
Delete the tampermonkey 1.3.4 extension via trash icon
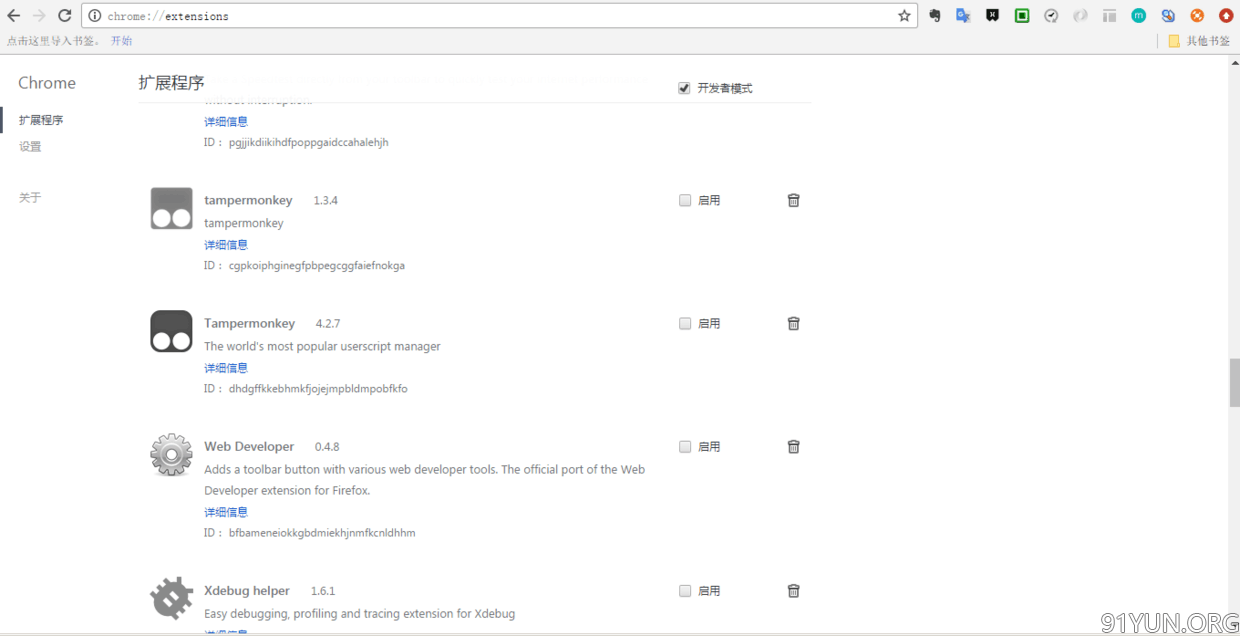pos(793,200)
